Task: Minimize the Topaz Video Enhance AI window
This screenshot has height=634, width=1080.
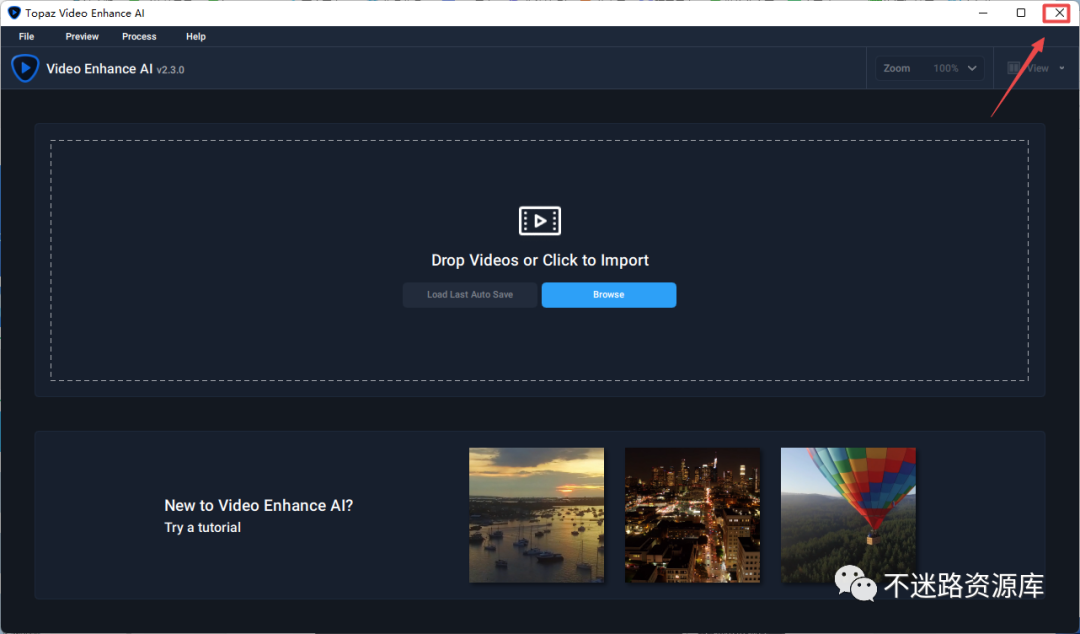Action: point(983,13)
